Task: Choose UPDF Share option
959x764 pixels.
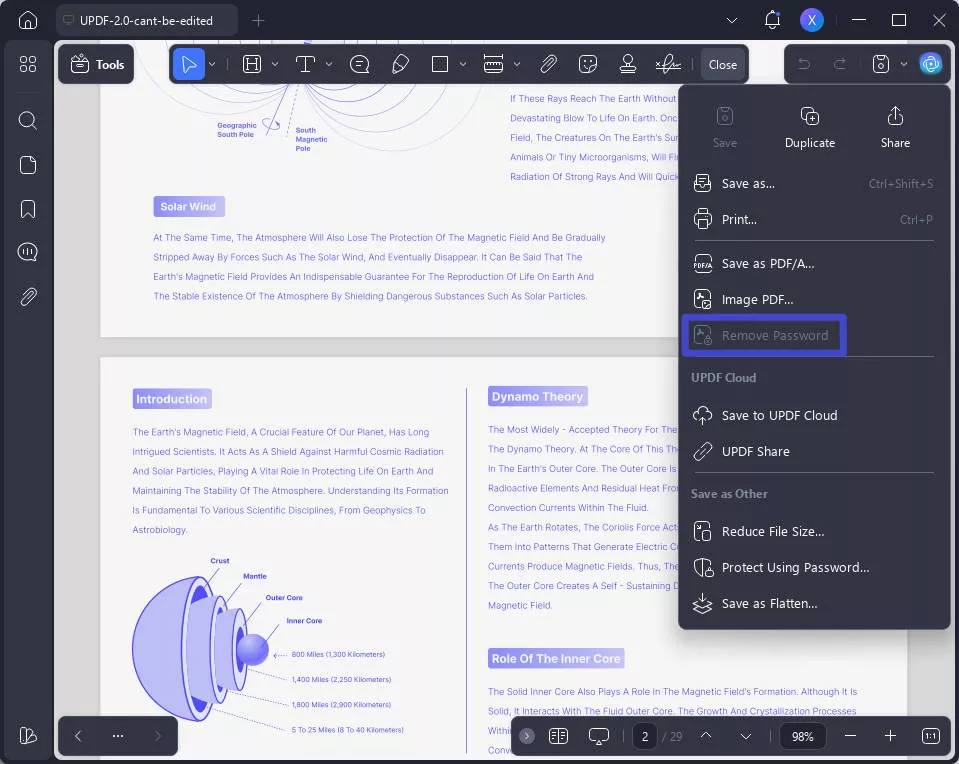Action: tap(813, 451)
